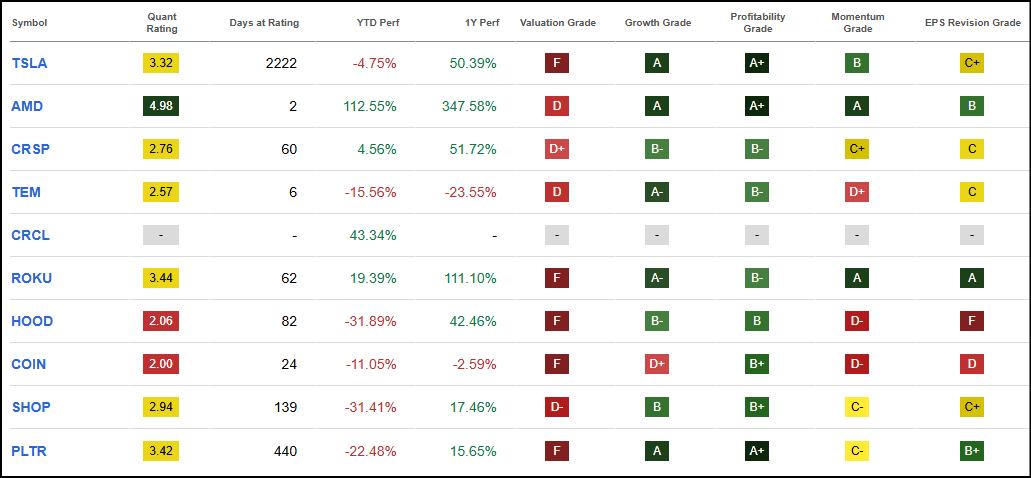Click COIN's 2.00 quant rating badge
This screenshot has width=1031, height=478.
(161, 364)
